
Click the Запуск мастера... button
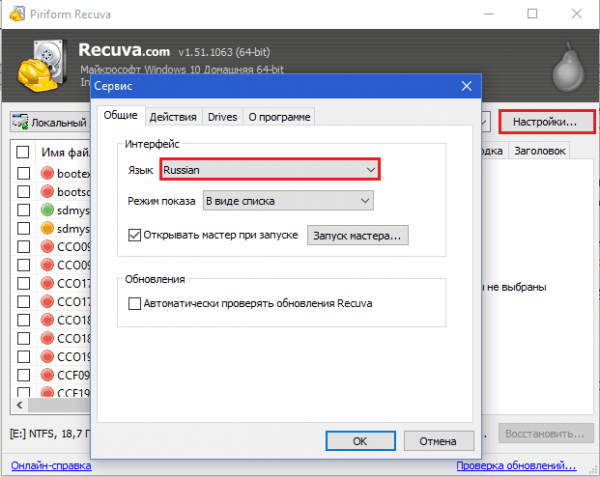coord(357,235)
